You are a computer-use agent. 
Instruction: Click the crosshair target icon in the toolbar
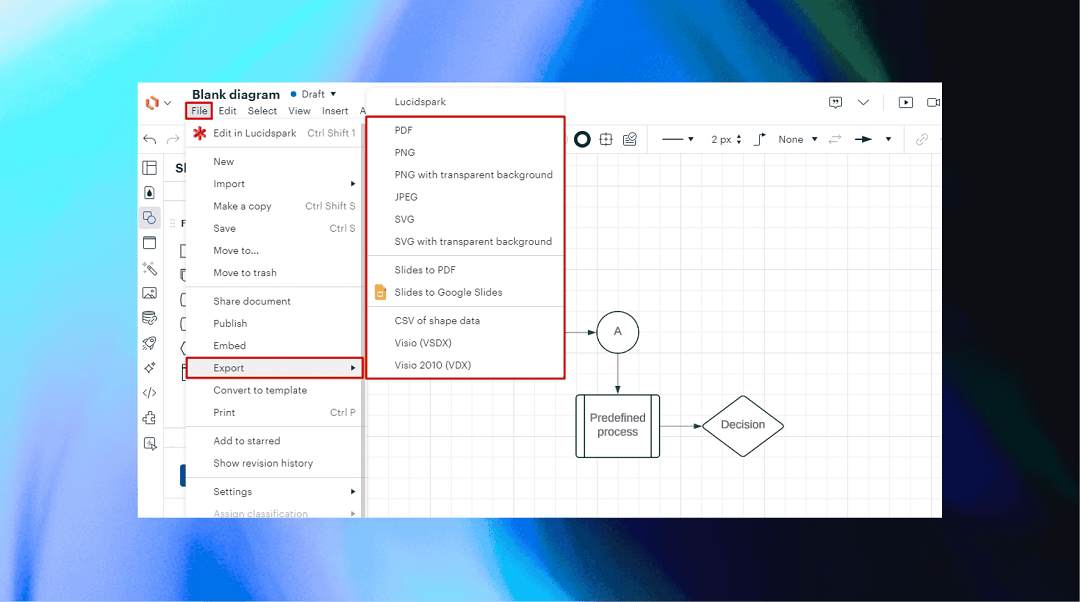tap(606, 140)
